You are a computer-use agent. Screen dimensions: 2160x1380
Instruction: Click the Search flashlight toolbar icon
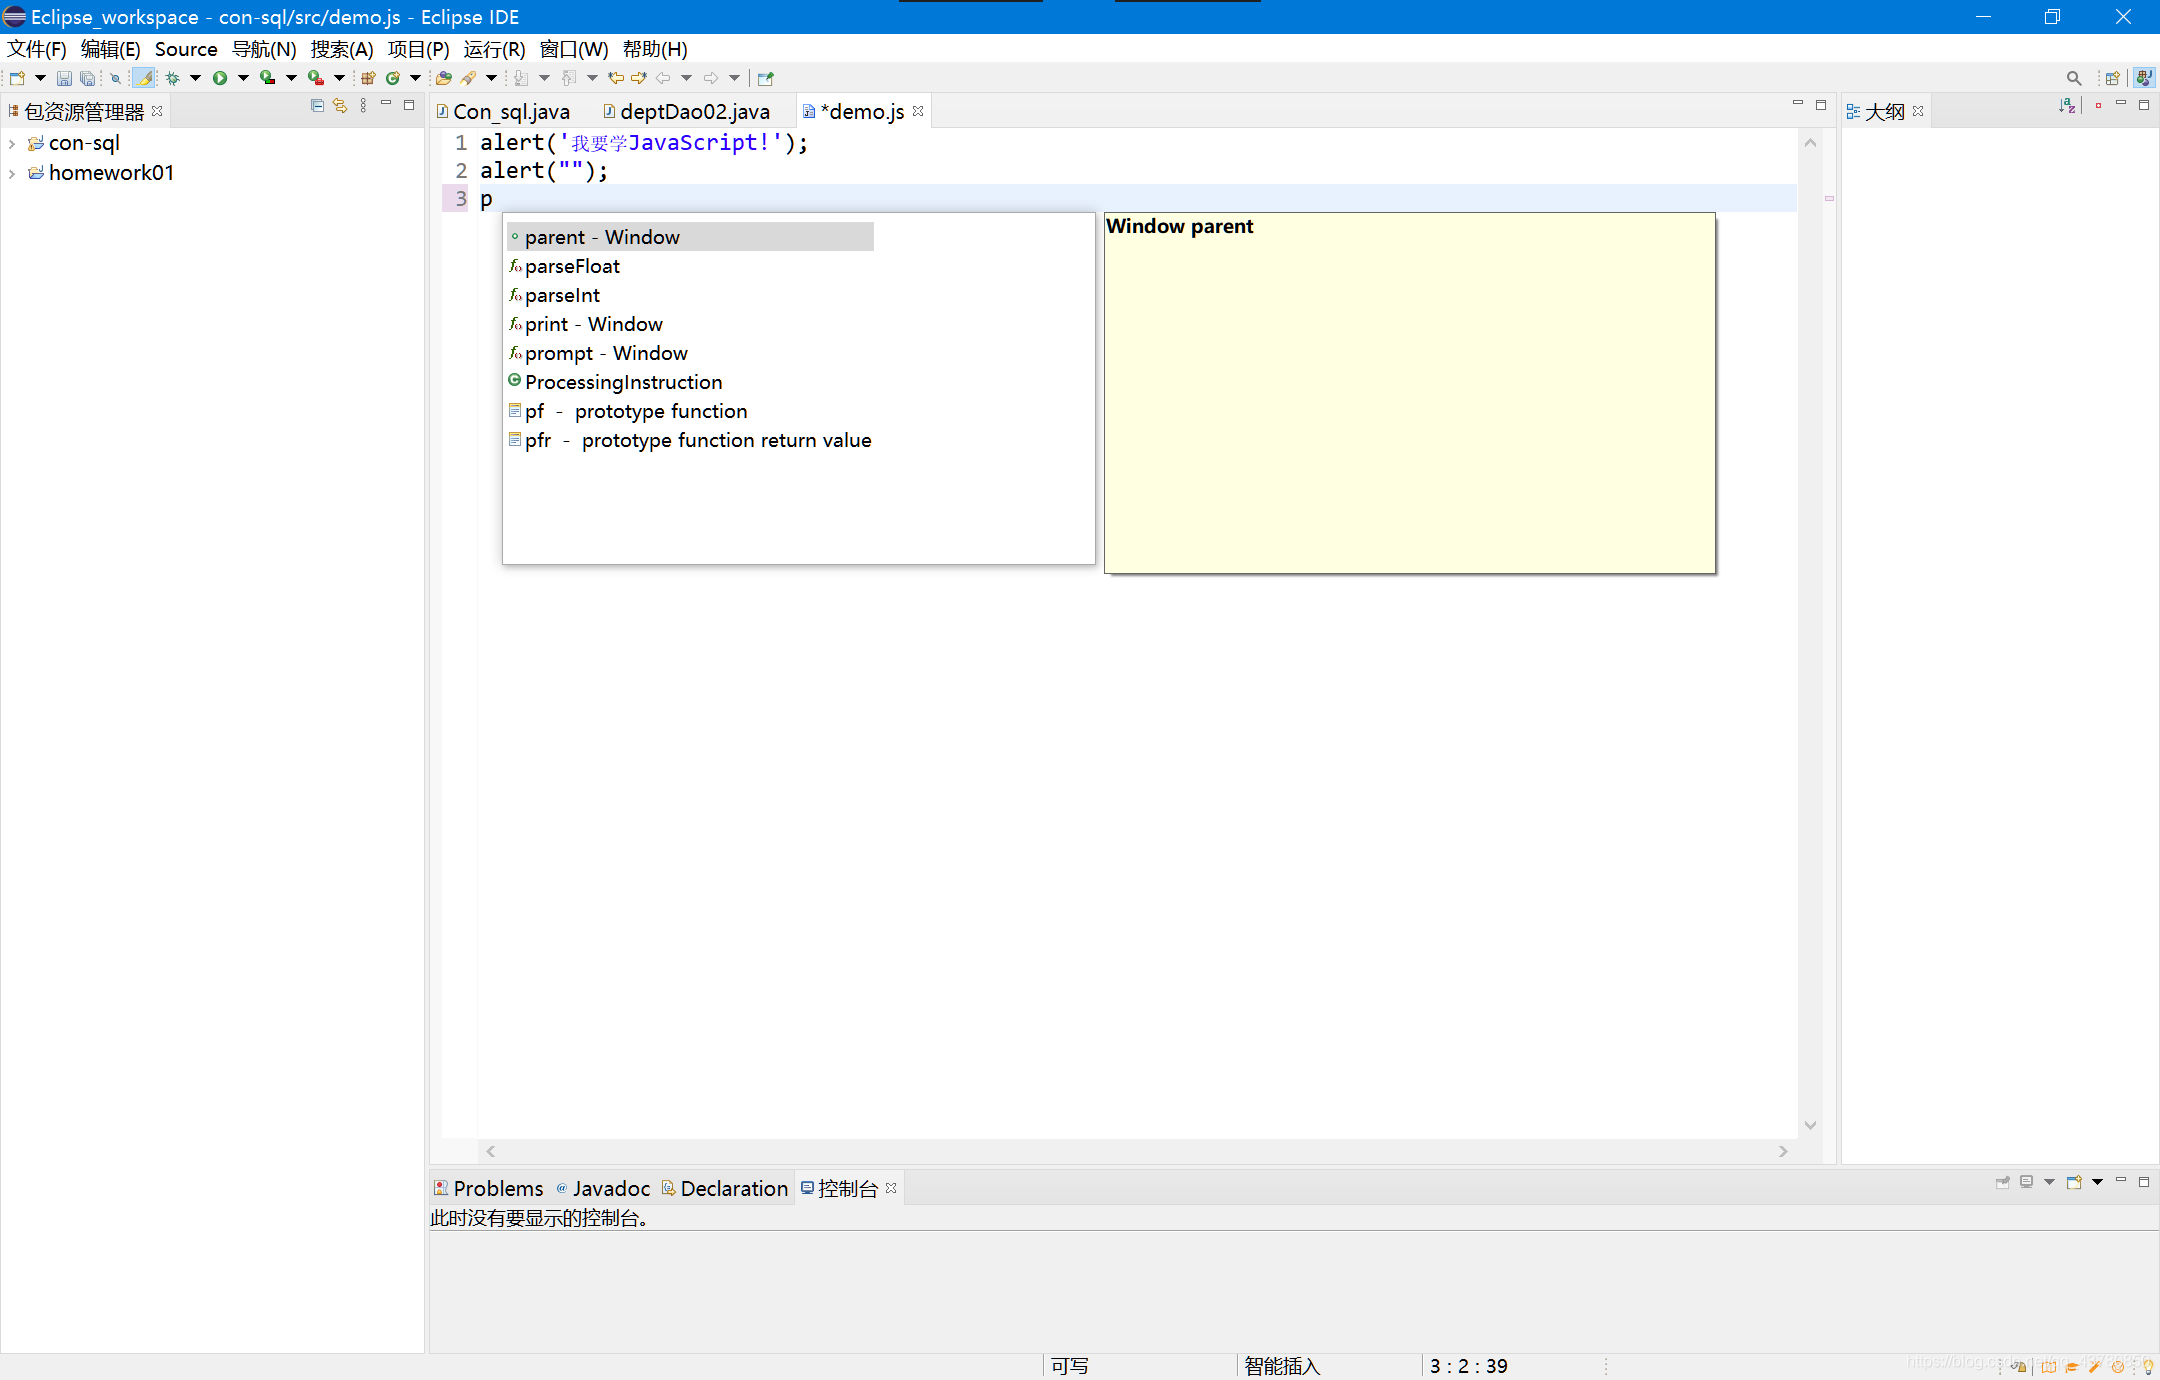468,78
